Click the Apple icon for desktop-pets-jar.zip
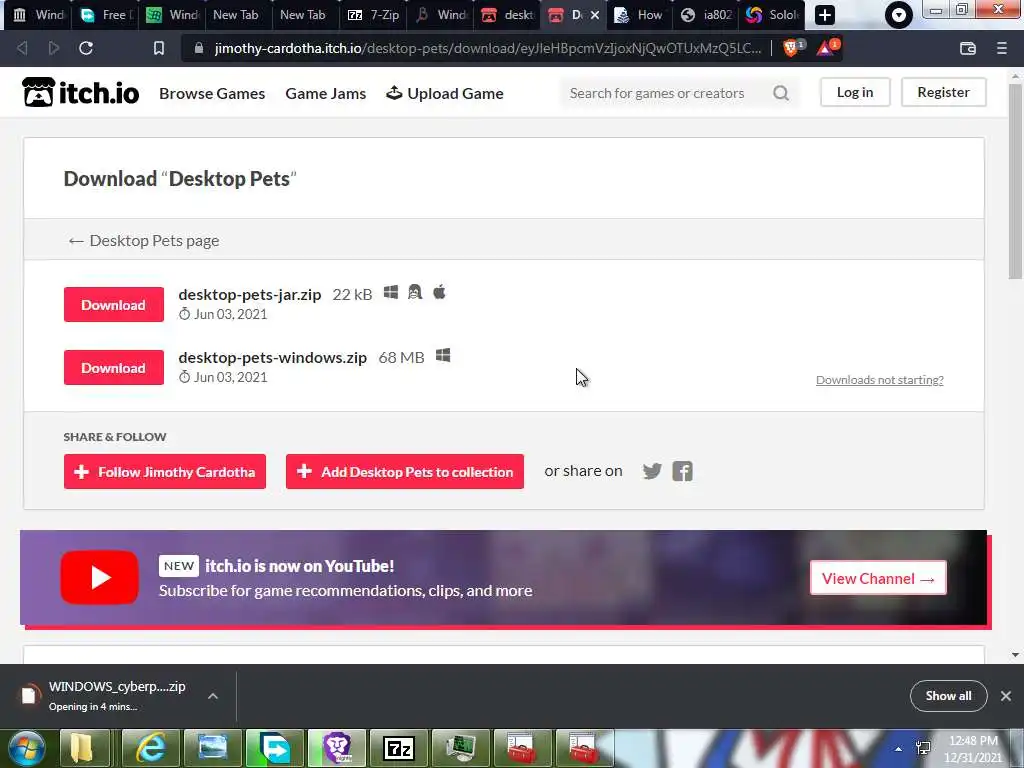The height and width of the screenshot is (768, 1024). 440,291
